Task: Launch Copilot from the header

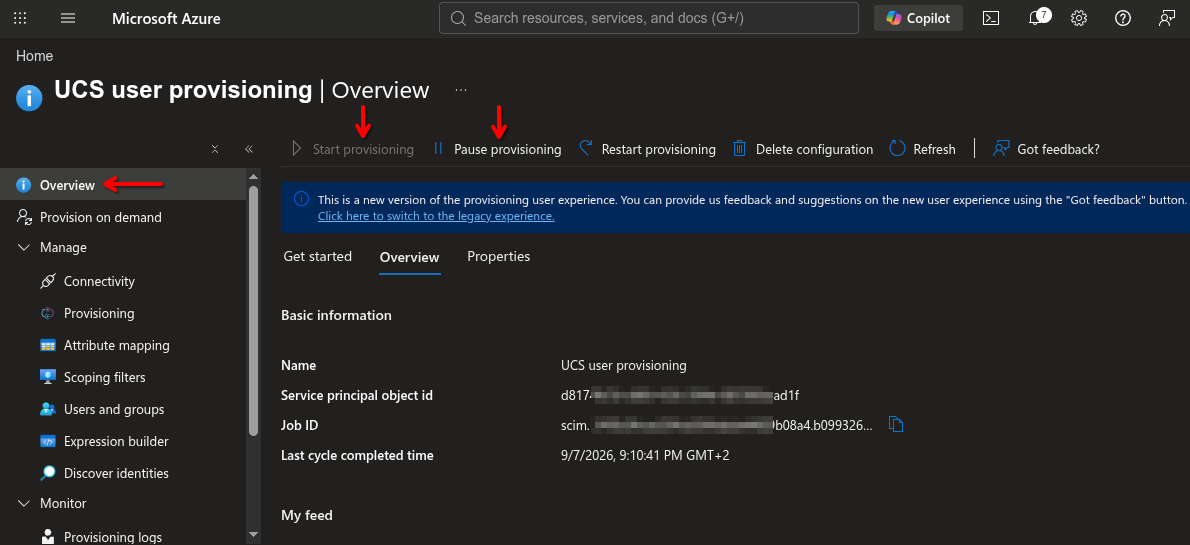Action: (x=918, y=18)
